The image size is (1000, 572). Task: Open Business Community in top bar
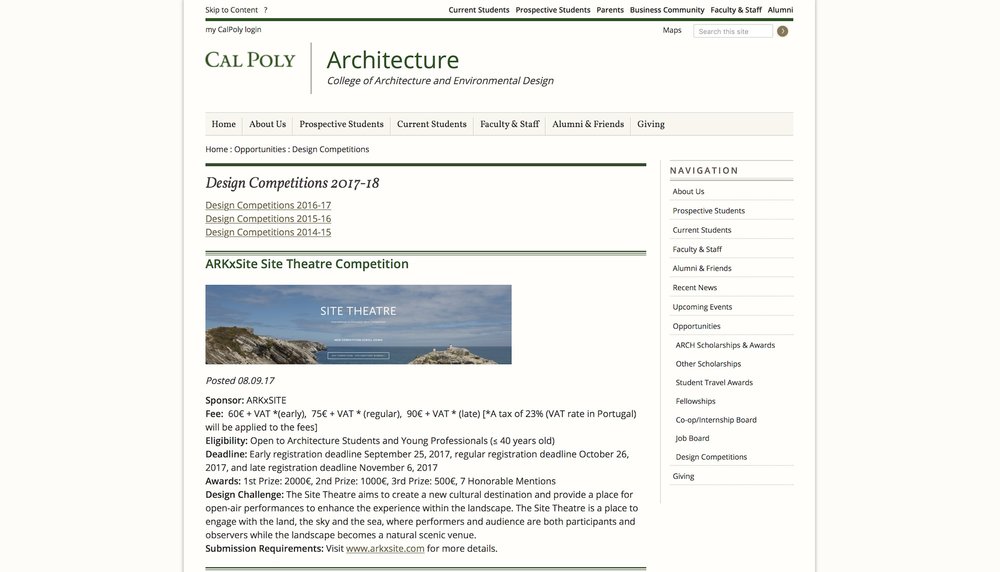[x=666, y=10]
